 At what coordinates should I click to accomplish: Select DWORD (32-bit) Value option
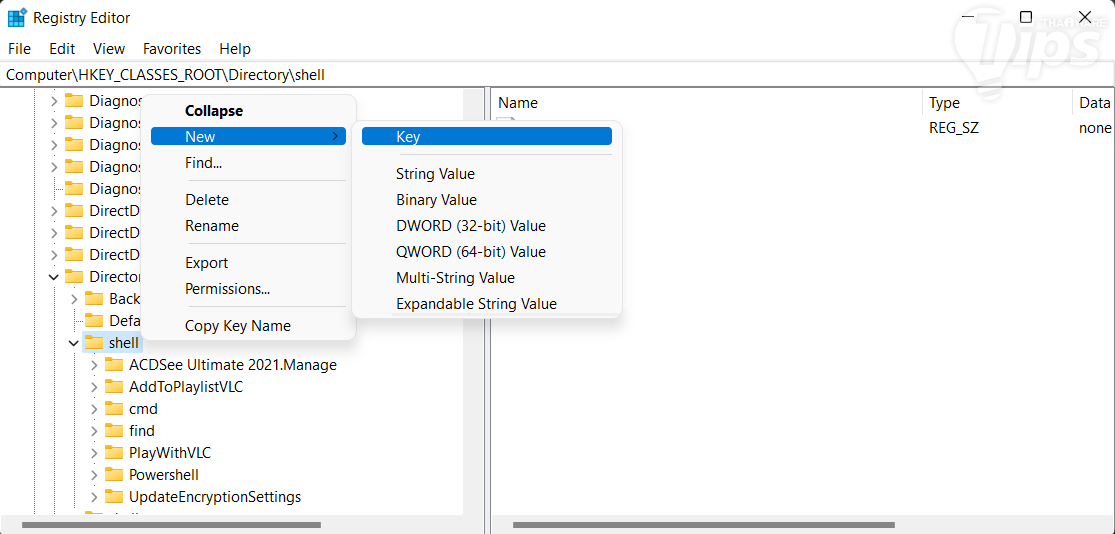pyautogui.click(x=470, y=226)
